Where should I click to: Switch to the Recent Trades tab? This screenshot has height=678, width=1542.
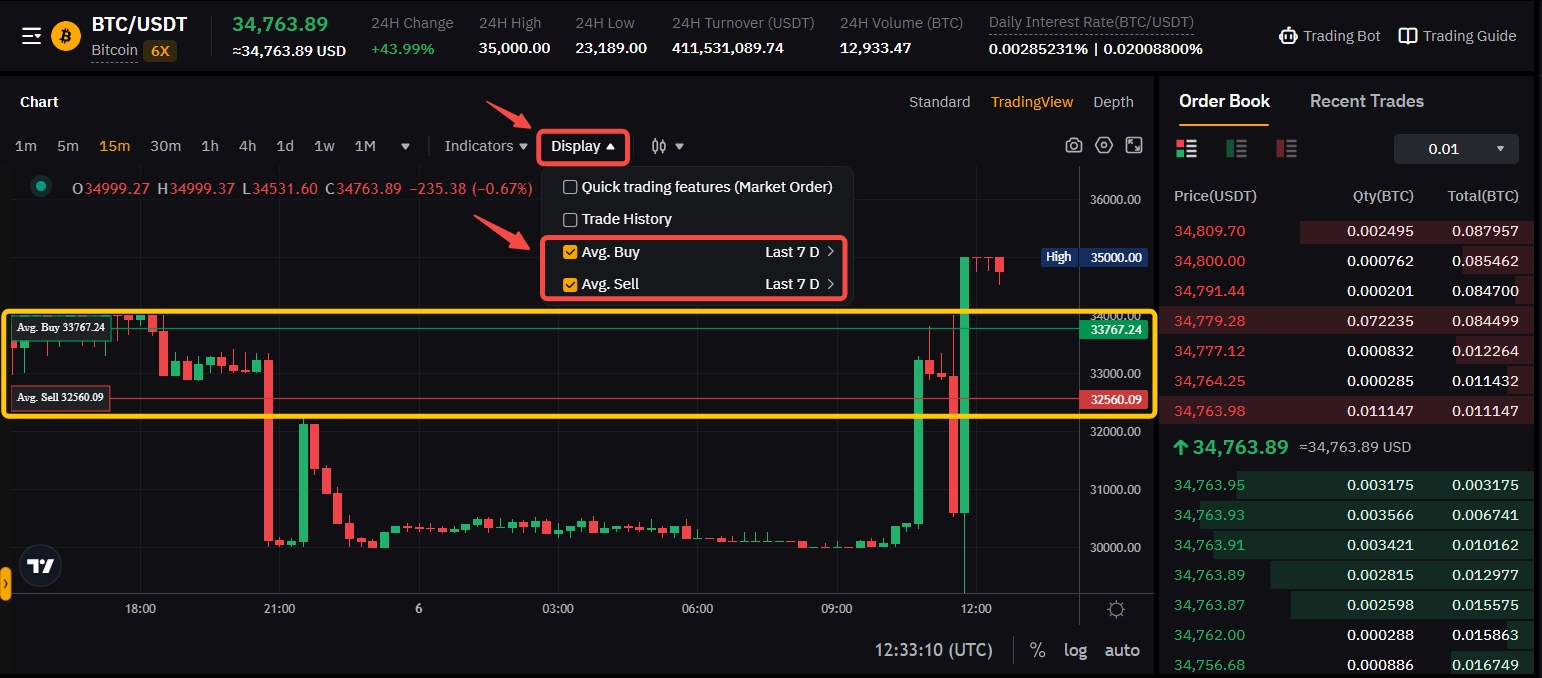point(1366,101)
